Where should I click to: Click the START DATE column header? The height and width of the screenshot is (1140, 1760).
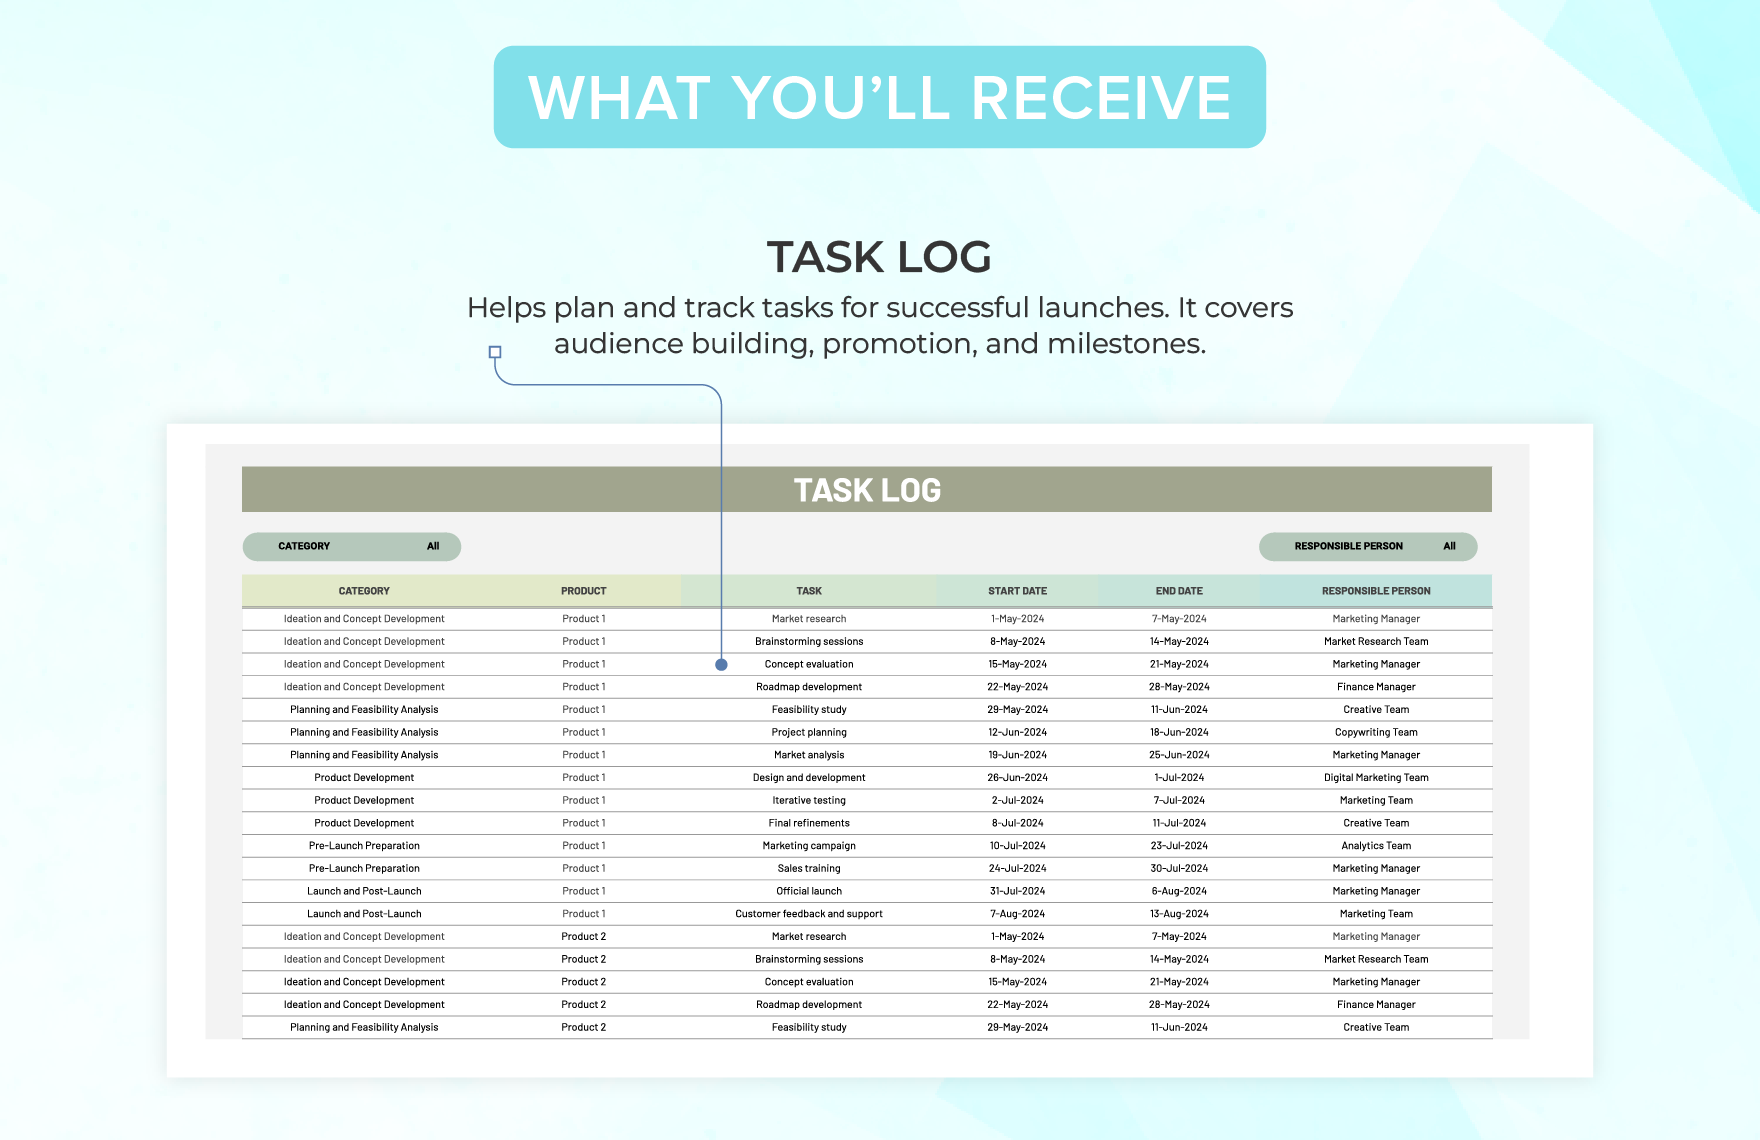1018,591
